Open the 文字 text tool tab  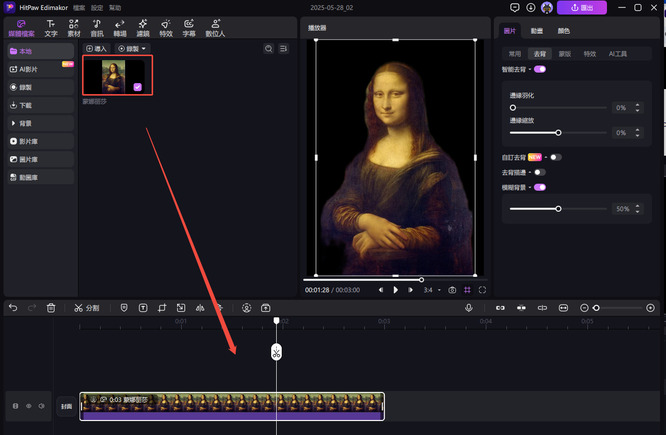(51, 28)
